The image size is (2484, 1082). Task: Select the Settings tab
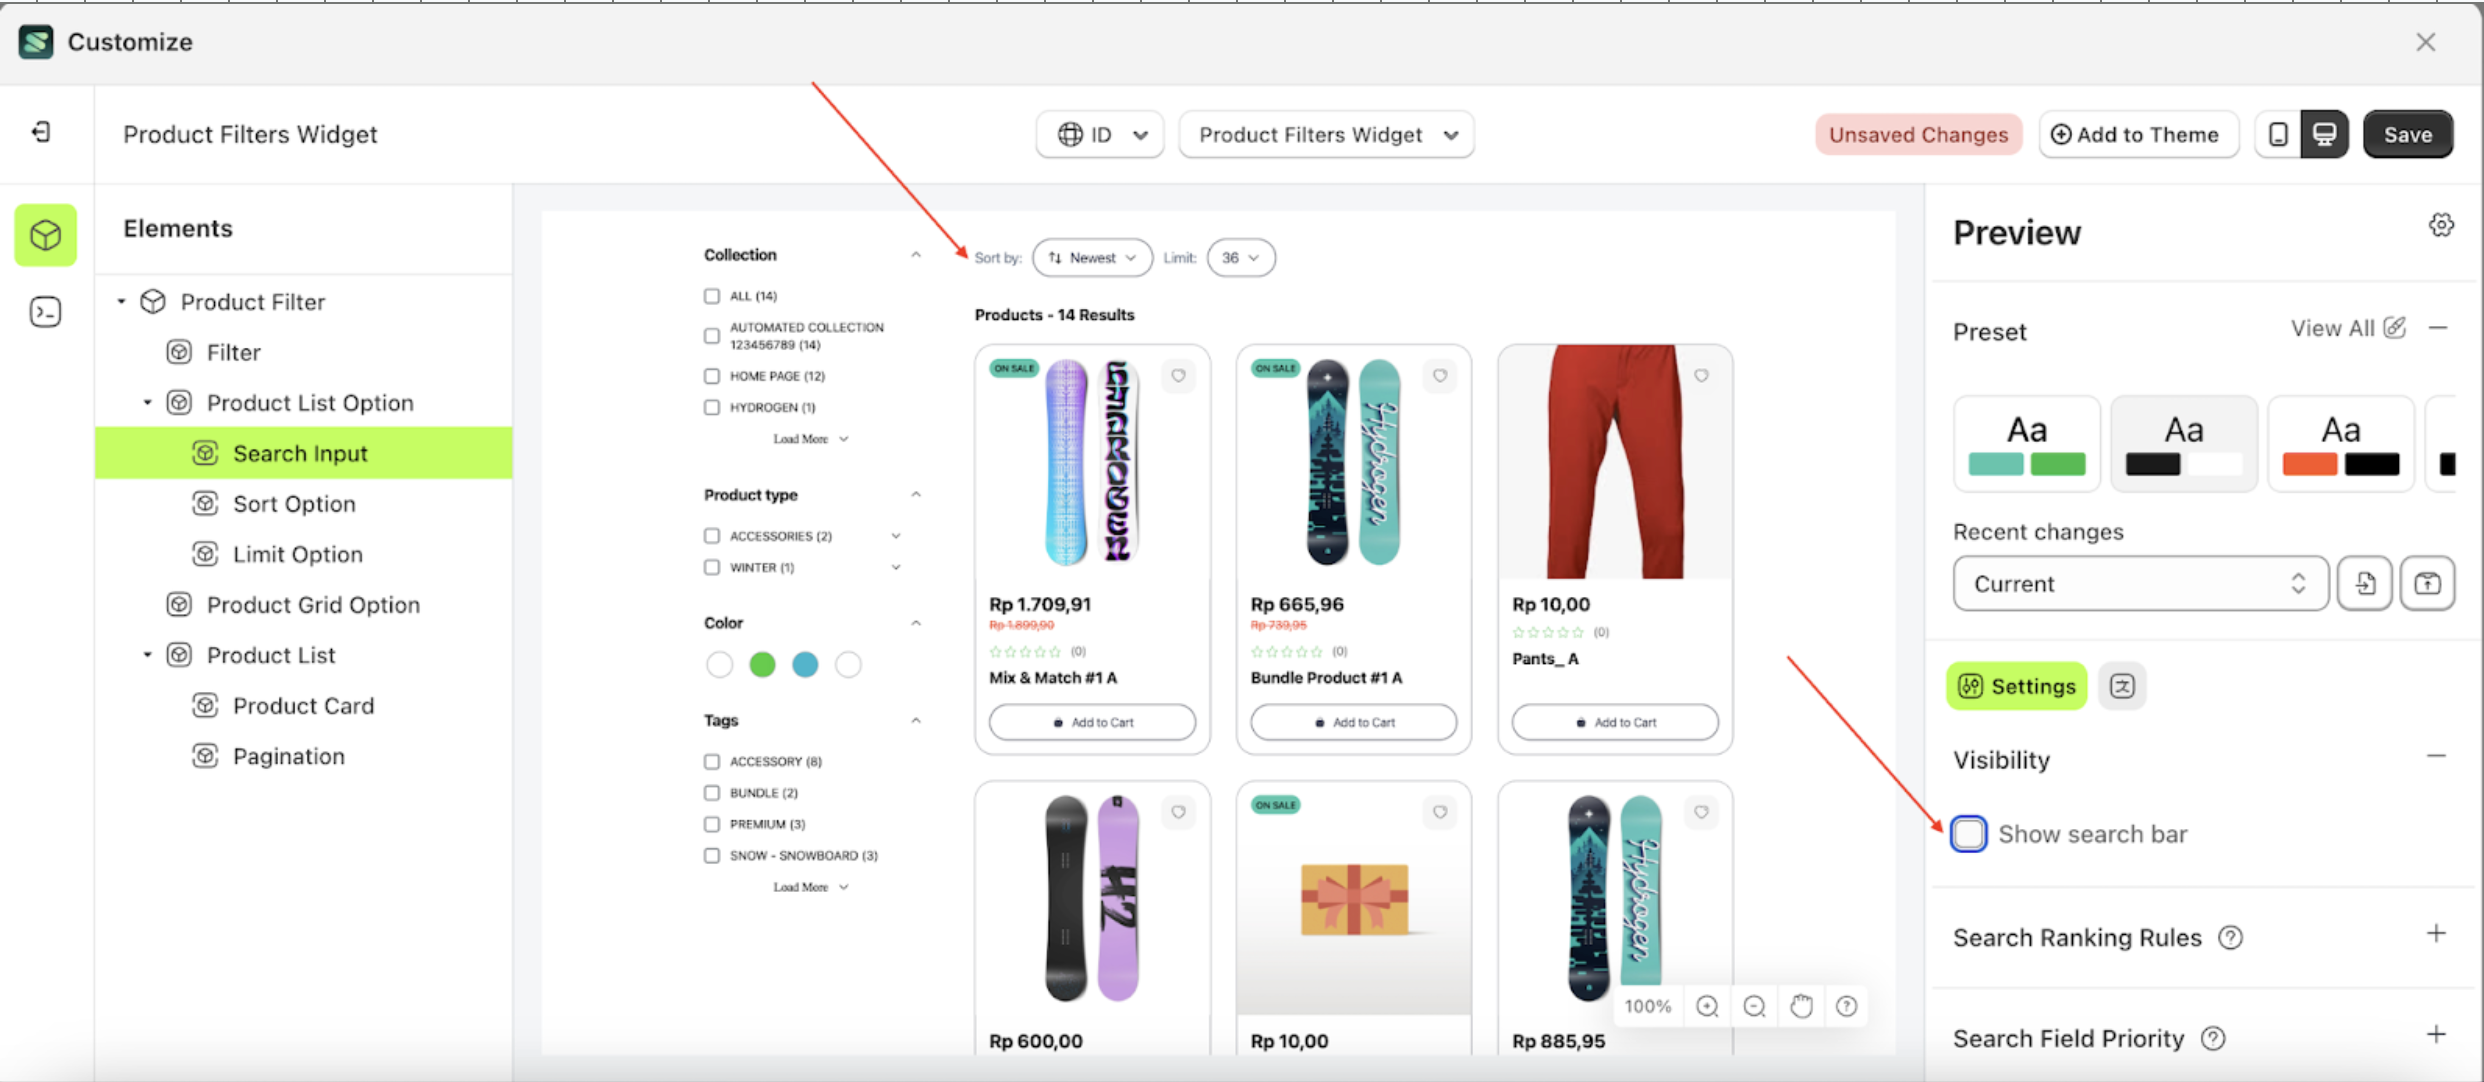pyautogui.click(x=2017, y=686)
